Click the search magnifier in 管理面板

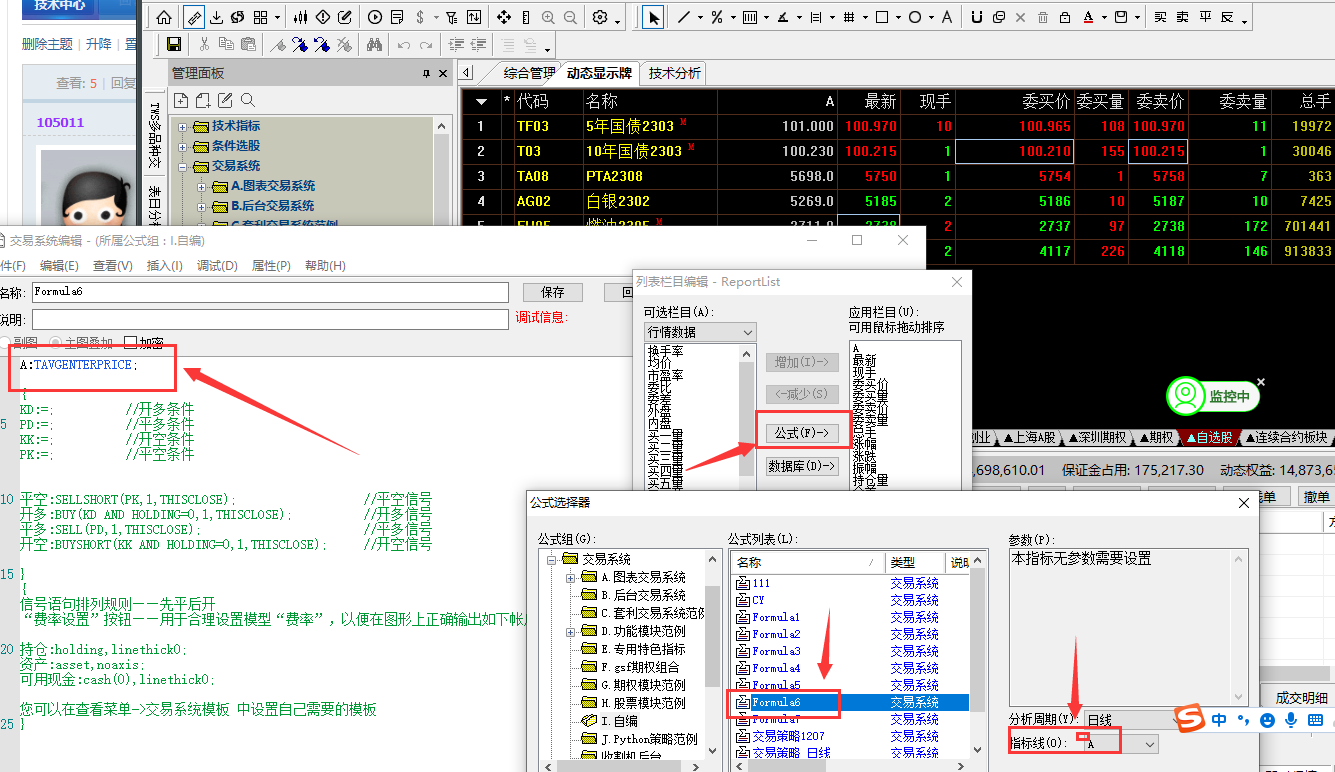[248, 100]
